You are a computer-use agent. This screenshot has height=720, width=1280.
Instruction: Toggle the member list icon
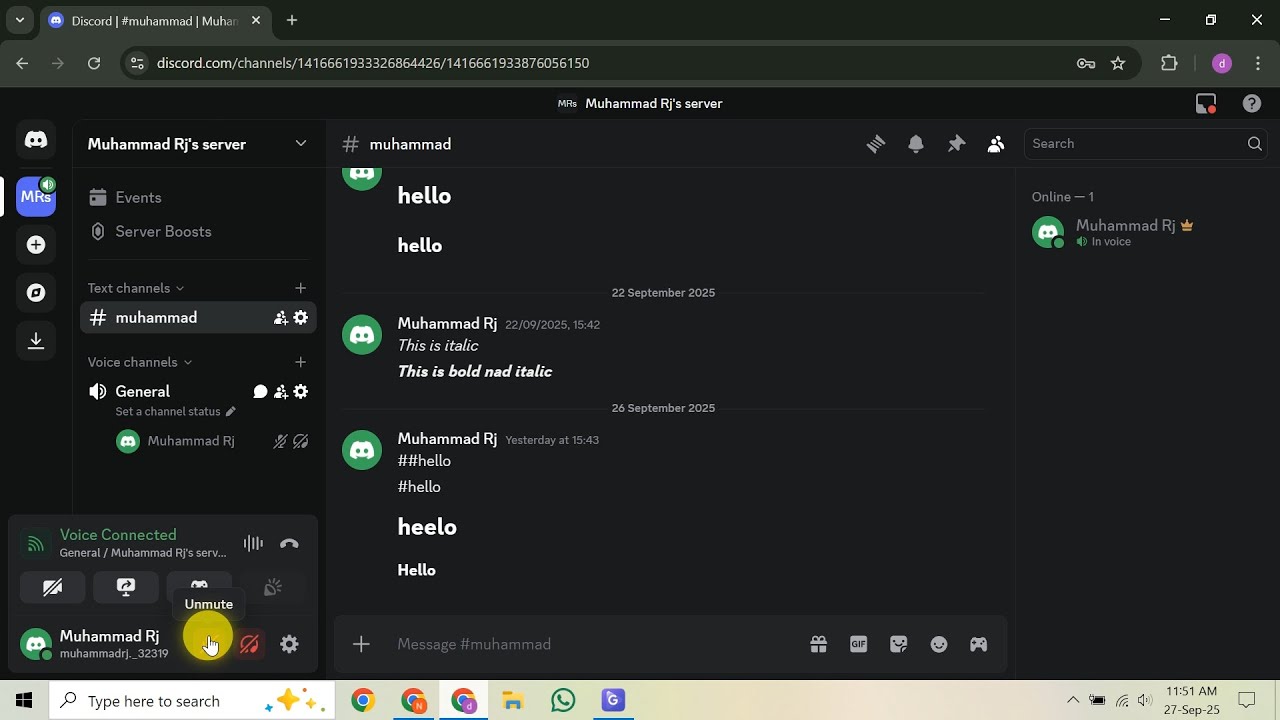(996, 144)
